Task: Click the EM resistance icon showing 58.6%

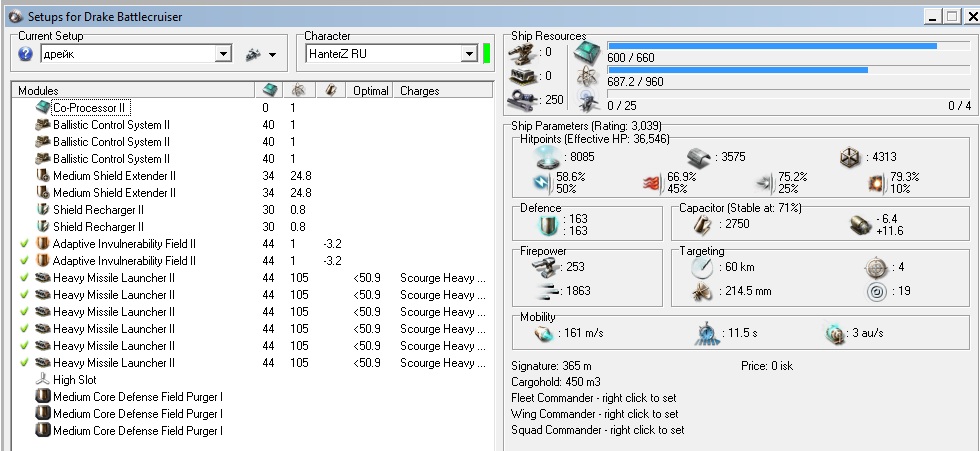Action: pos(542,183)
